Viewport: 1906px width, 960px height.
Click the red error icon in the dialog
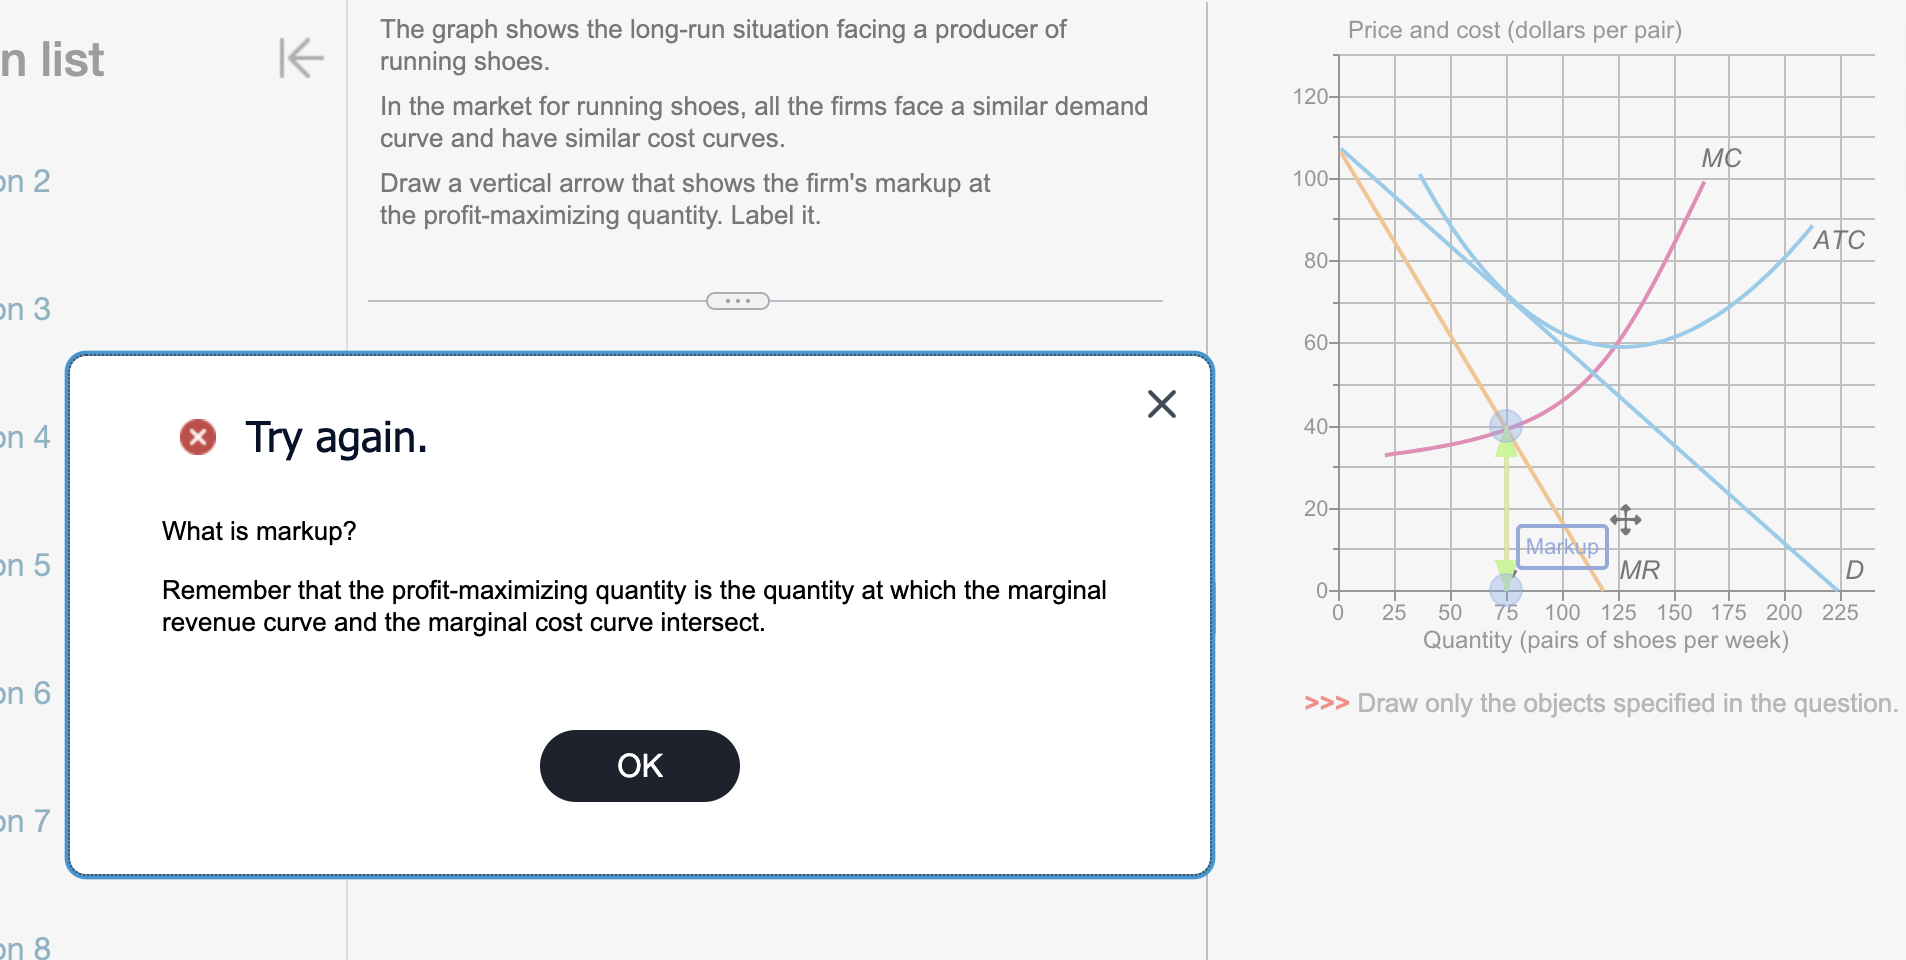(x=196, y=436)
